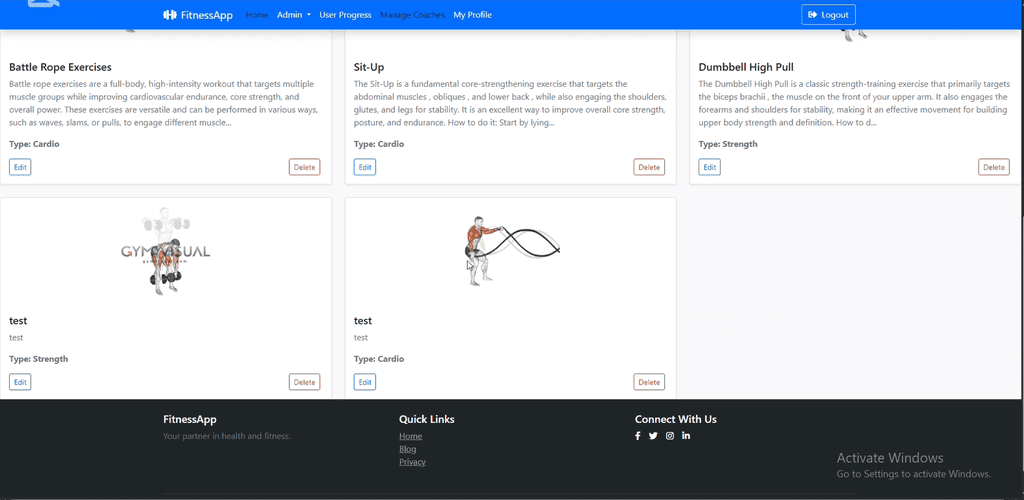Edit the Sit-Up exercise

coord(365,167)
